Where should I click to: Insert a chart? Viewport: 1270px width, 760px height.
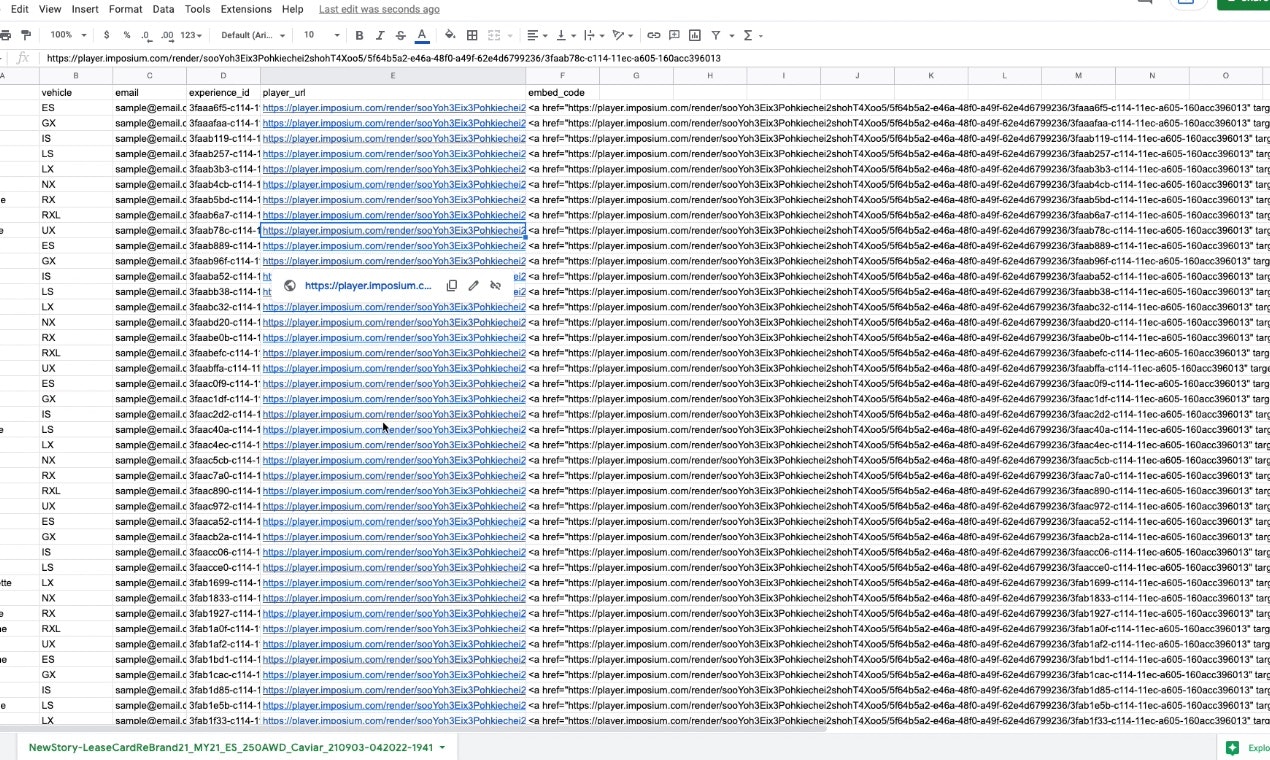(694, 35)
